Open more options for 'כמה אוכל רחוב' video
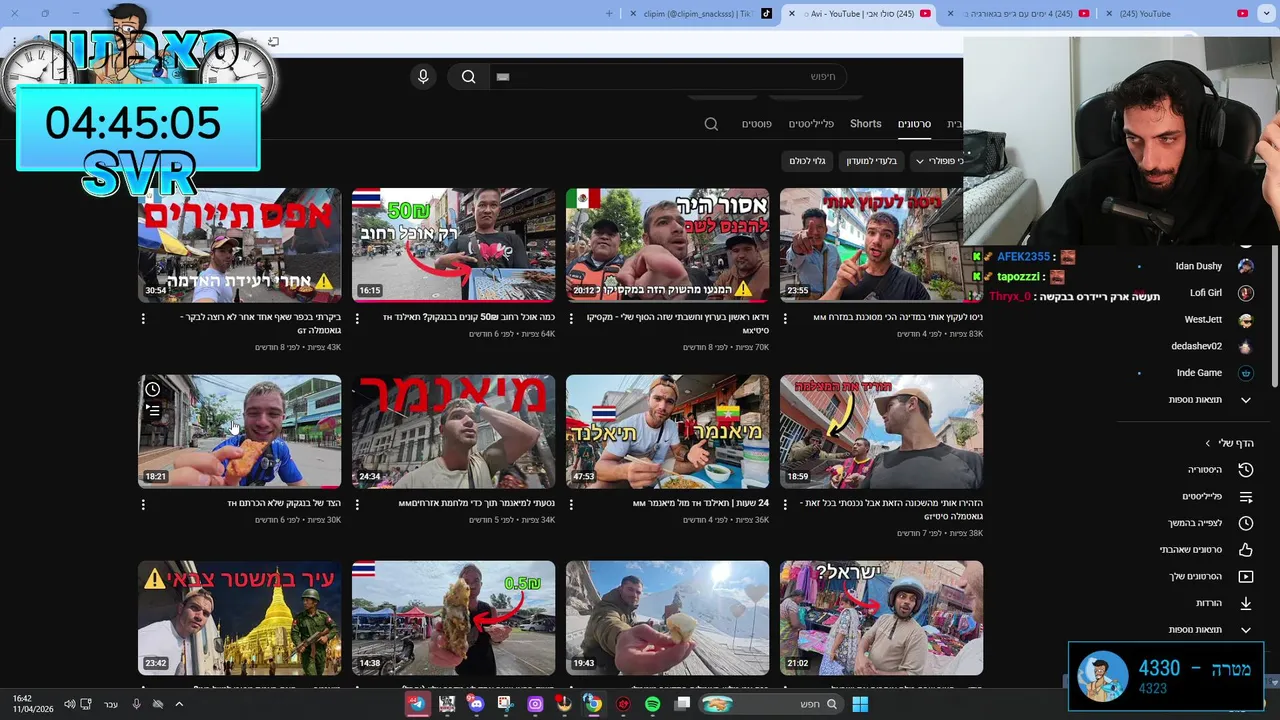This screenshot has width=1280, height=720. pyautogui.click(x=357, y=318)
